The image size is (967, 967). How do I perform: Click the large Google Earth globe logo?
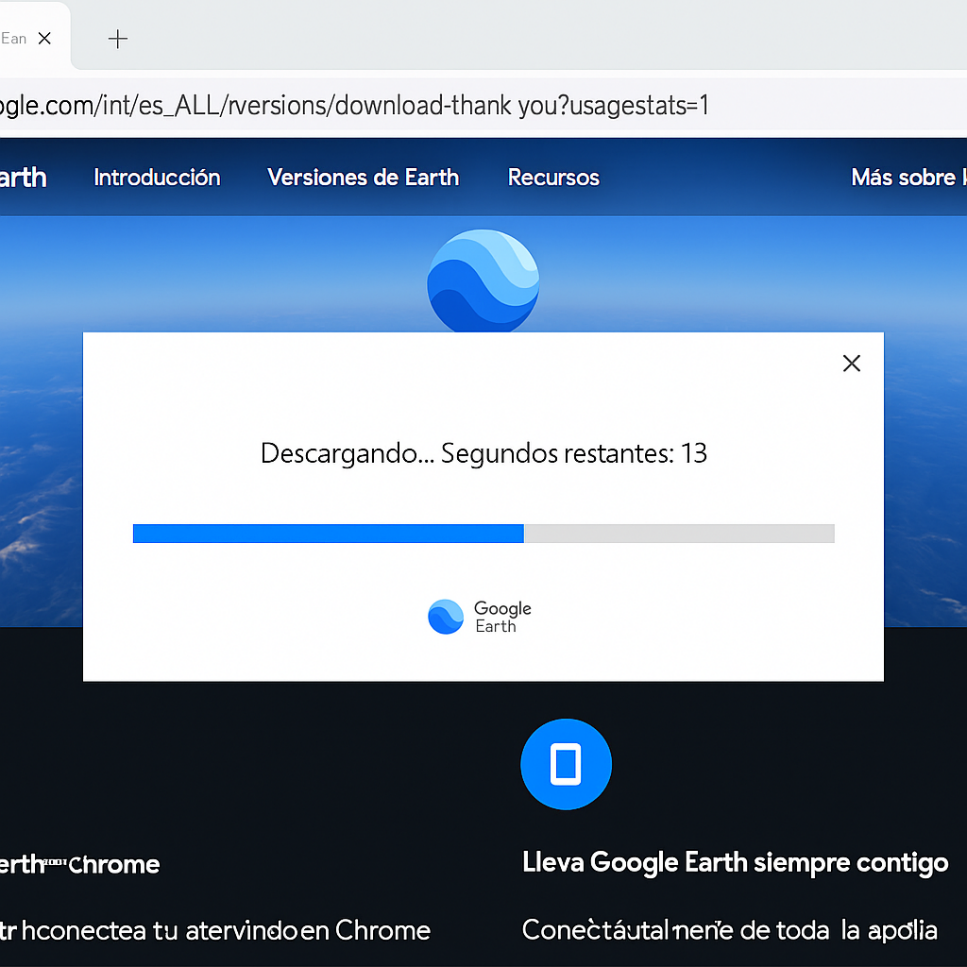(x=483, y=281)
